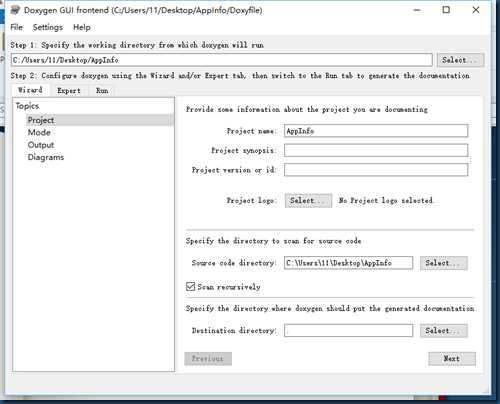Maximize the Doxygen window
Screen dimensions: 500x404
446,10
